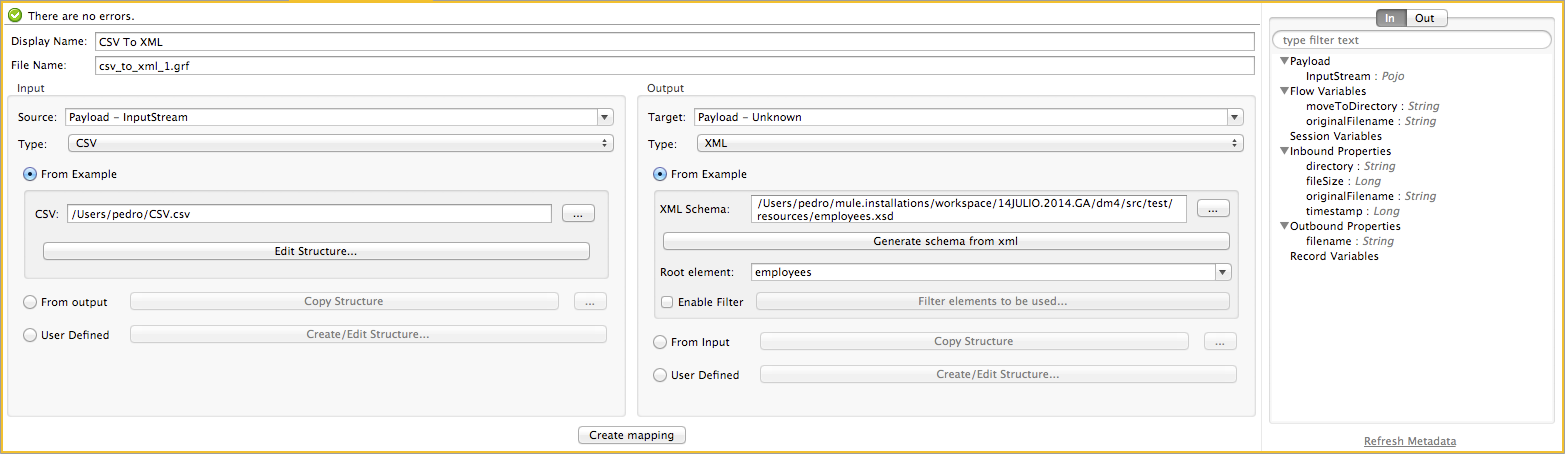Image resolution: width=1565 pixels, height=454 pixels.
Task: Switch to the In tab
Action: (x=1391, y=18)
